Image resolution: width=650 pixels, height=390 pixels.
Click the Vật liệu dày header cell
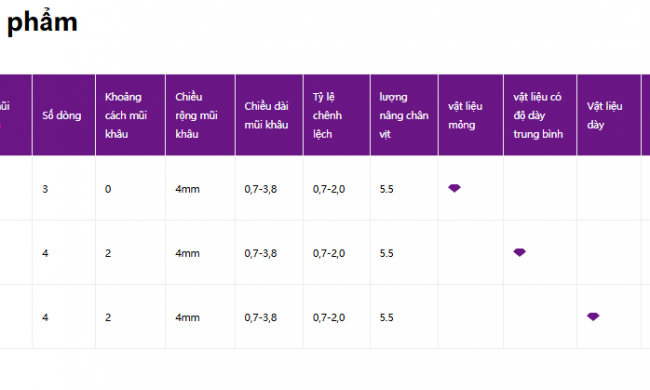(x=609, y=115)
